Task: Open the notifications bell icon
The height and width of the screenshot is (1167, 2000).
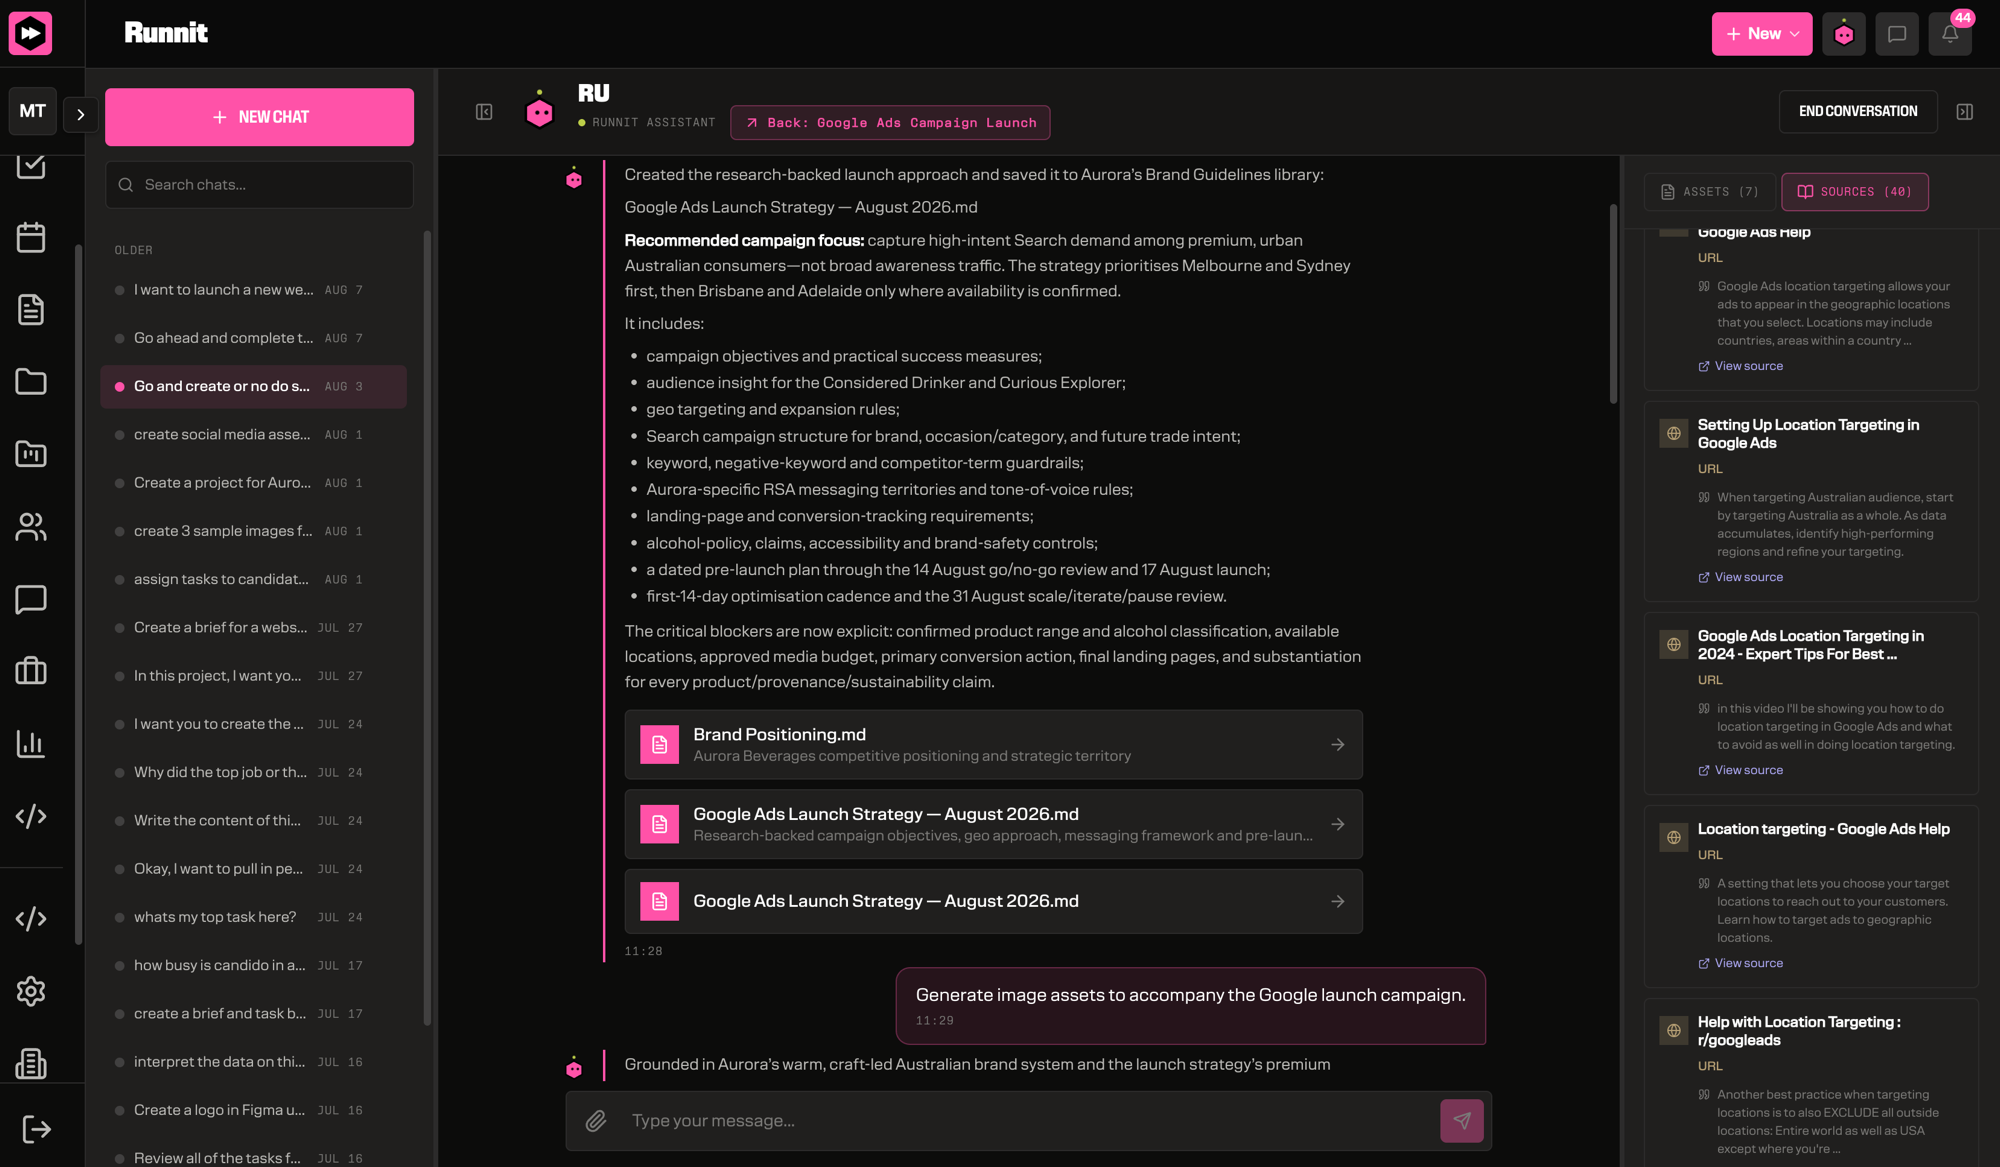Action: click(x=1950, y=34)
